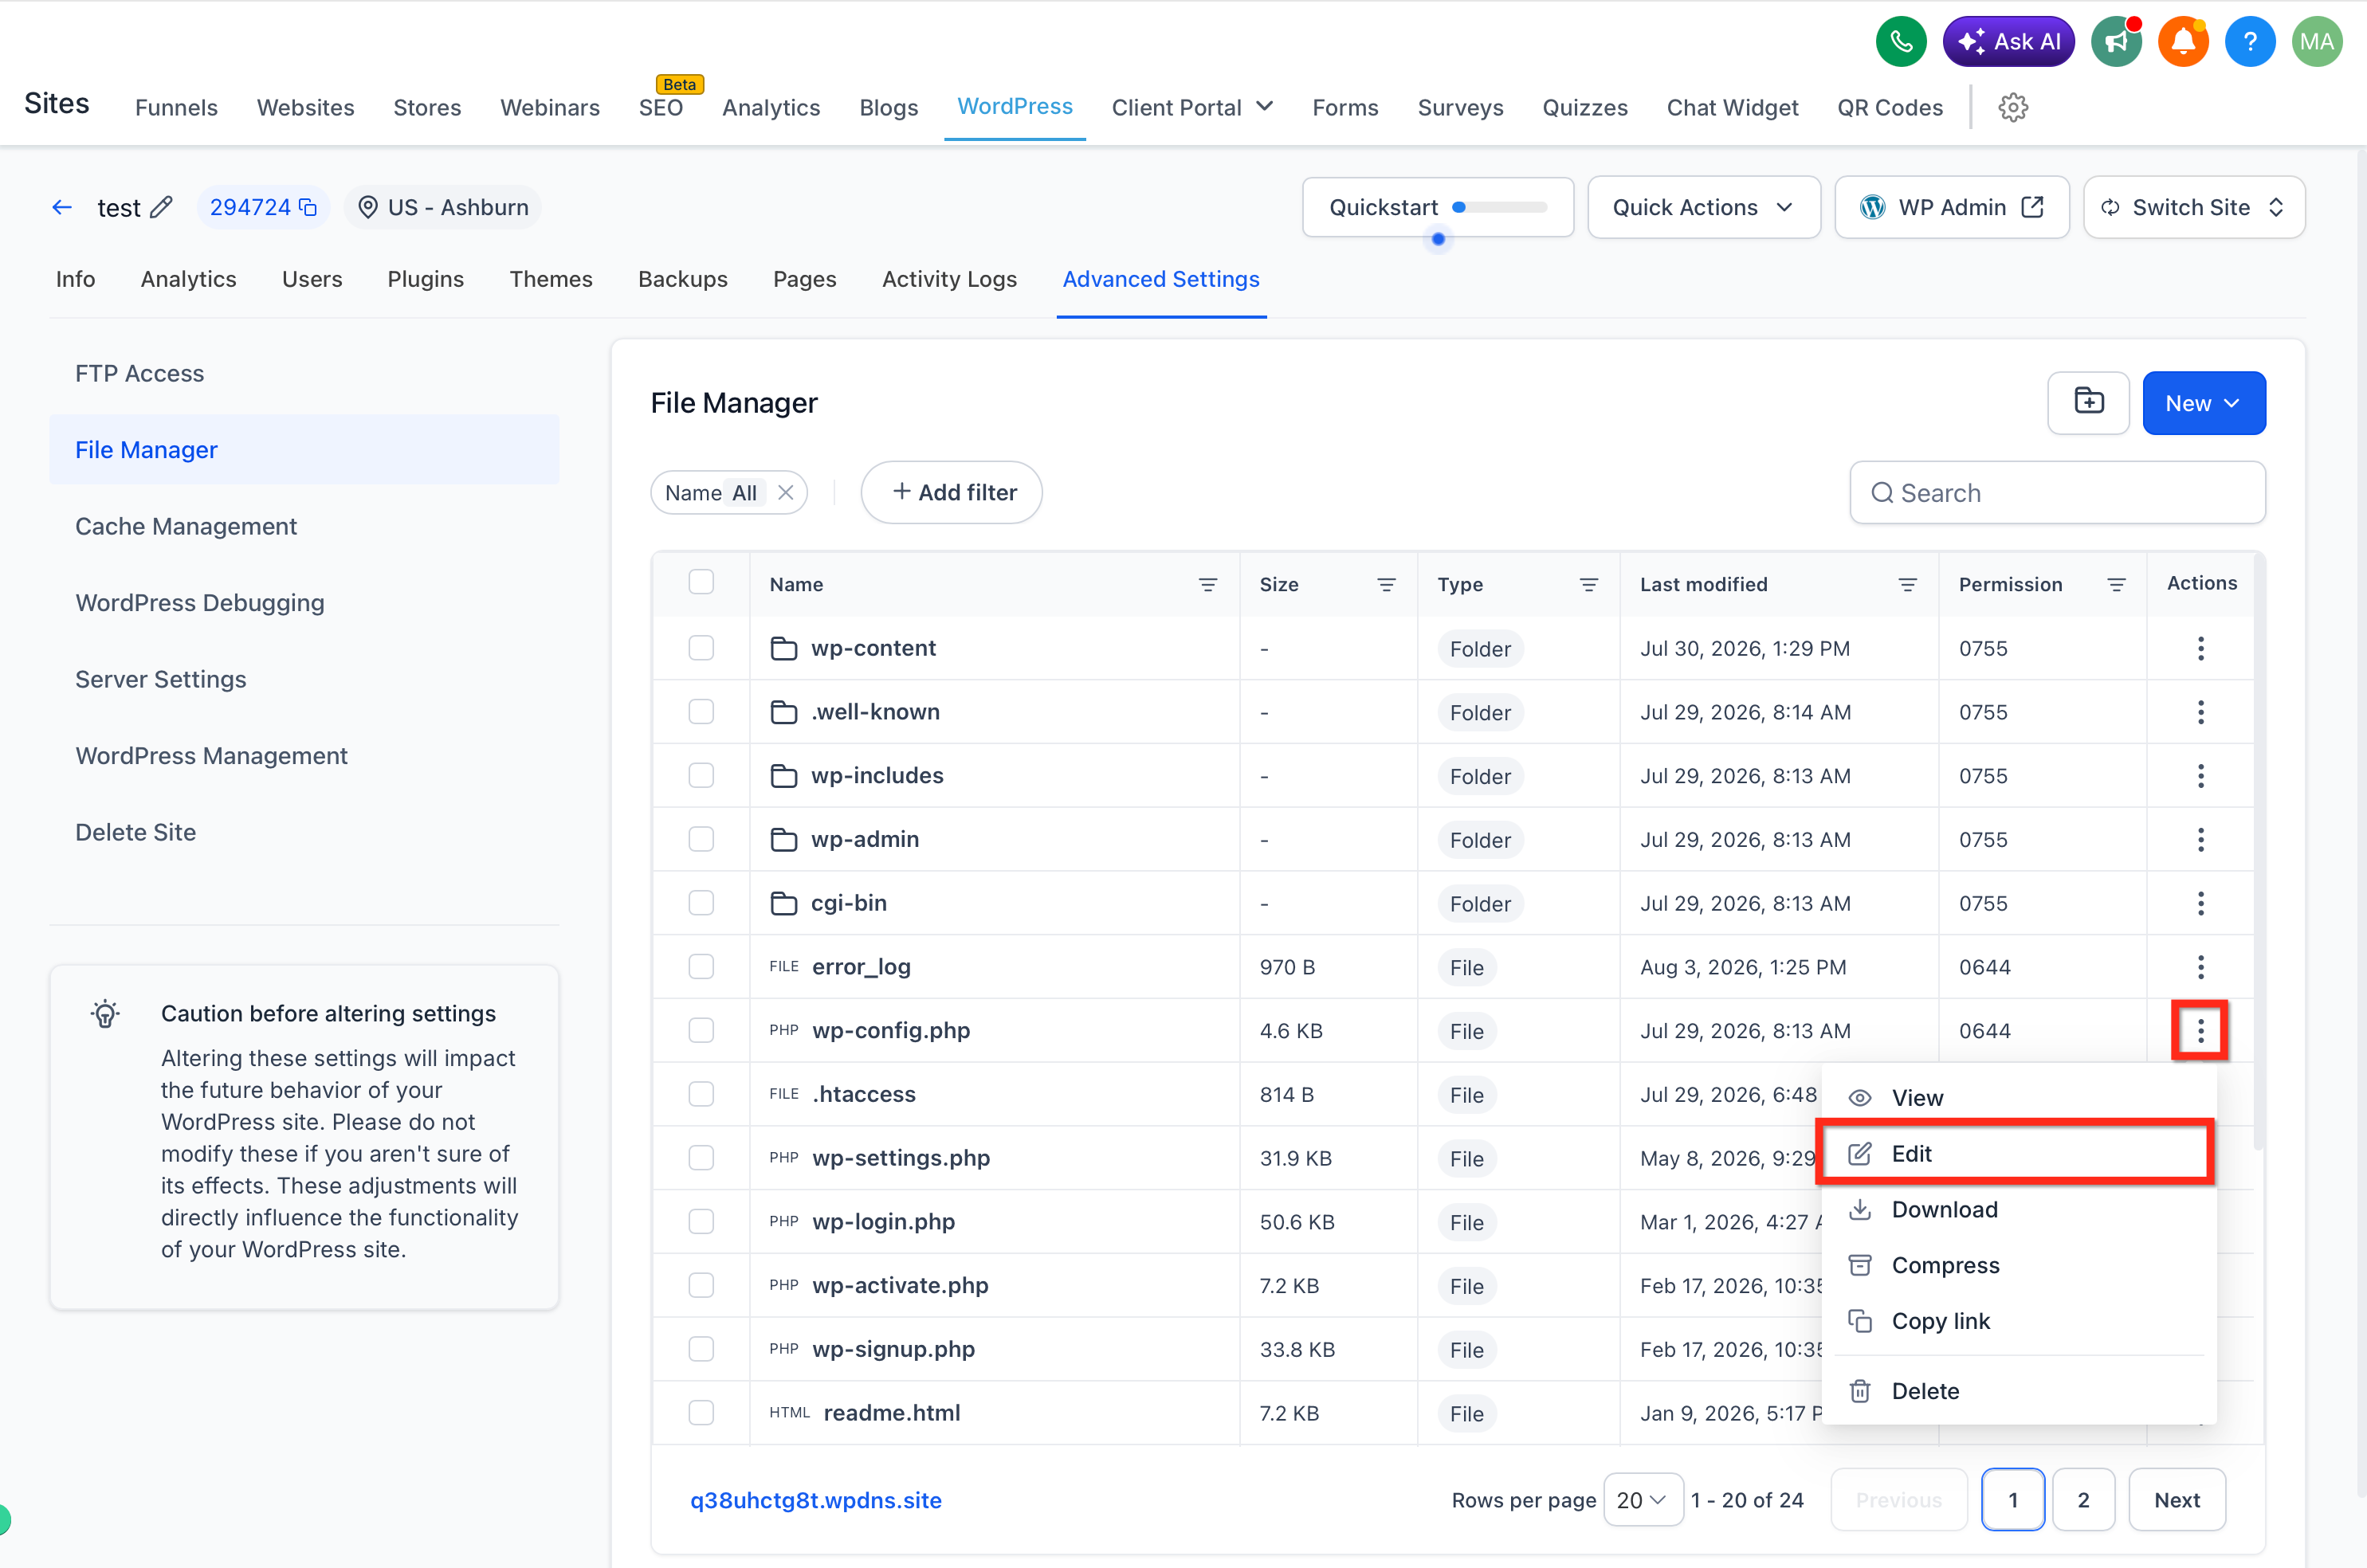The image size is (2367, 1568).
Task: Check the error_log row checkbox
Action: click(701, 966)
